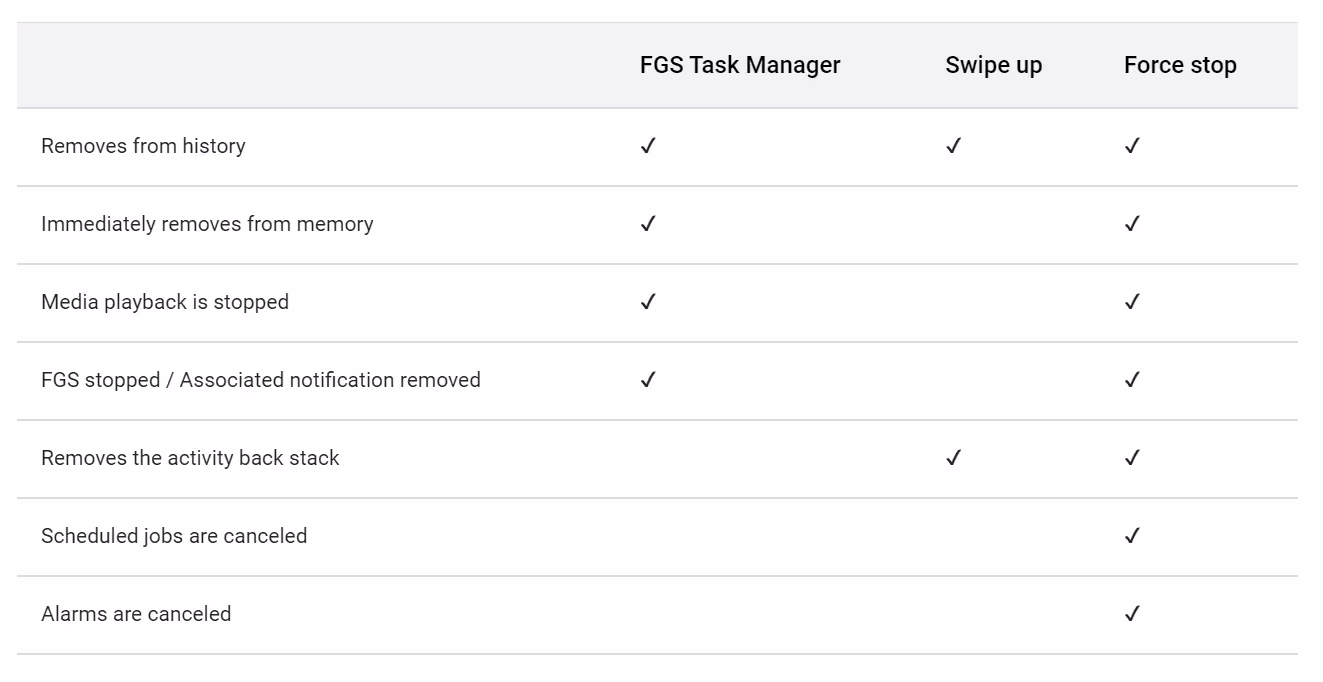
Task: Click Force stop checkmark in Removes from history row
Action: 1132,146
